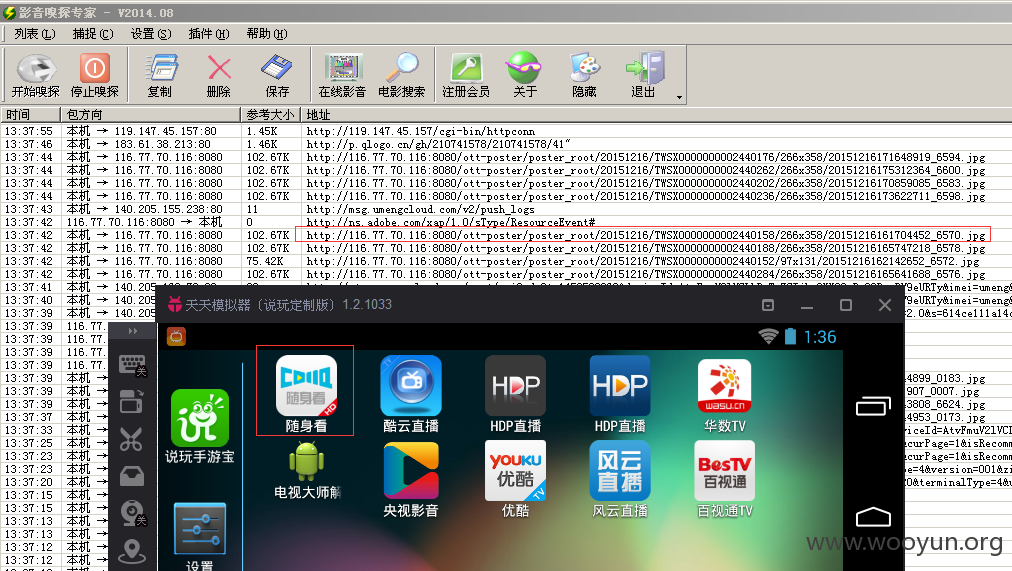Launch 央视影音 app in emulator

pyautogui.click(x=411, y=480)
